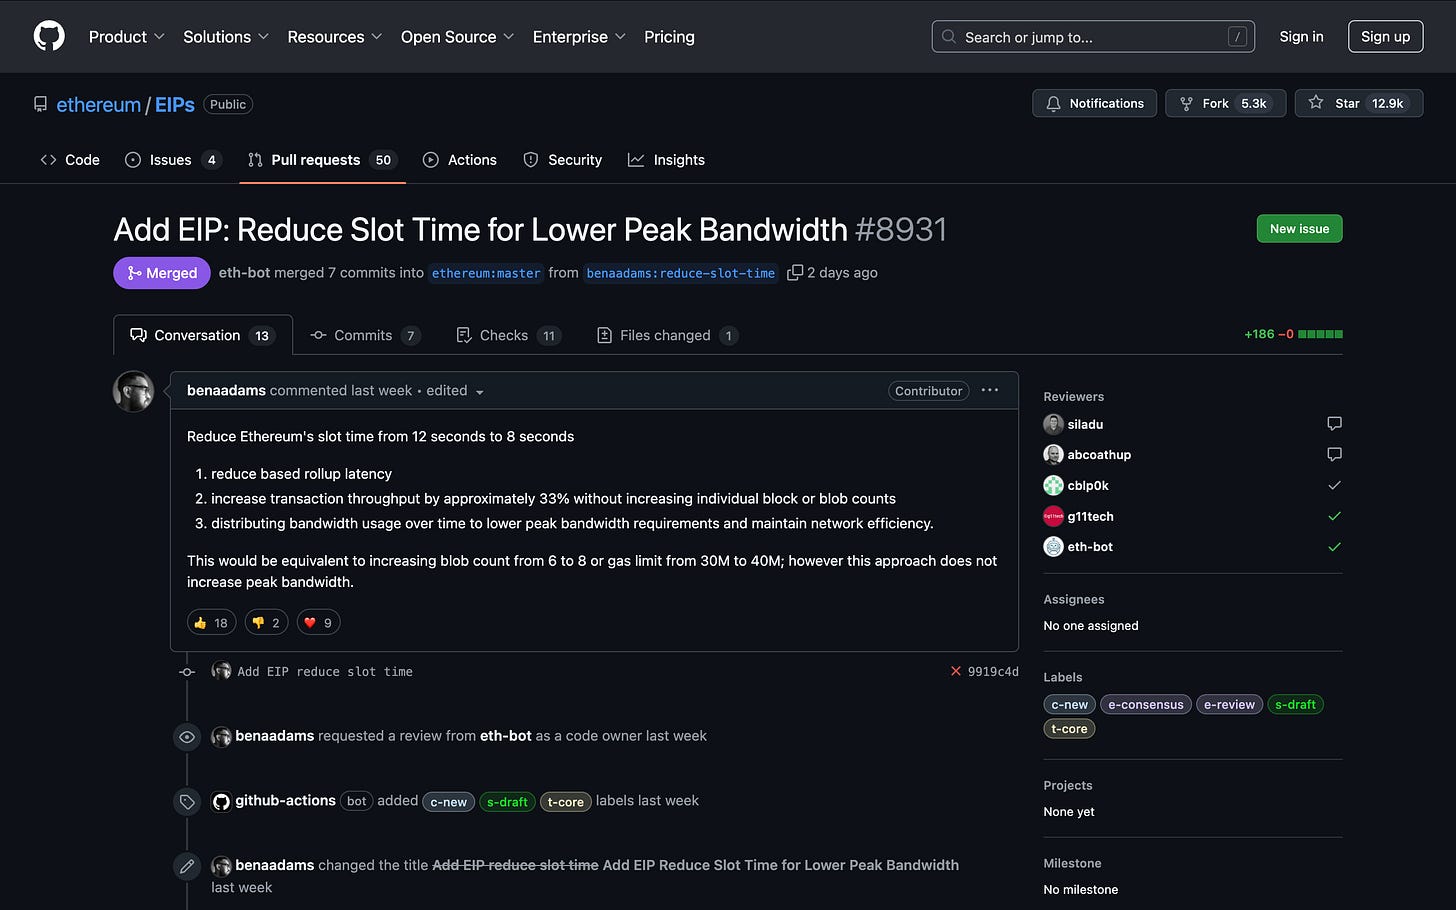The image size is (1456, 910).
Task: Open the ethereum organization link
Action: (98, 105)
